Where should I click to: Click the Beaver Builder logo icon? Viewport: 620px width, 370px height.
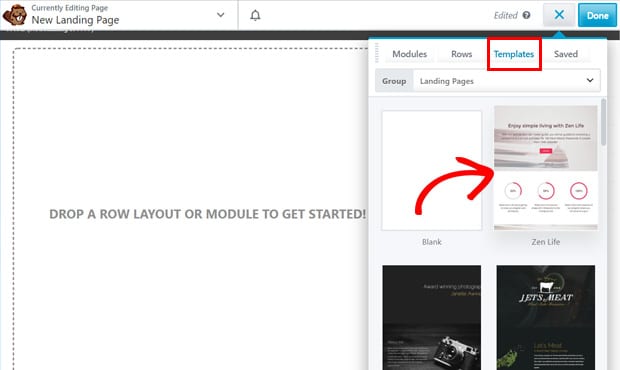pyautogui.click(x=15, y=15)
